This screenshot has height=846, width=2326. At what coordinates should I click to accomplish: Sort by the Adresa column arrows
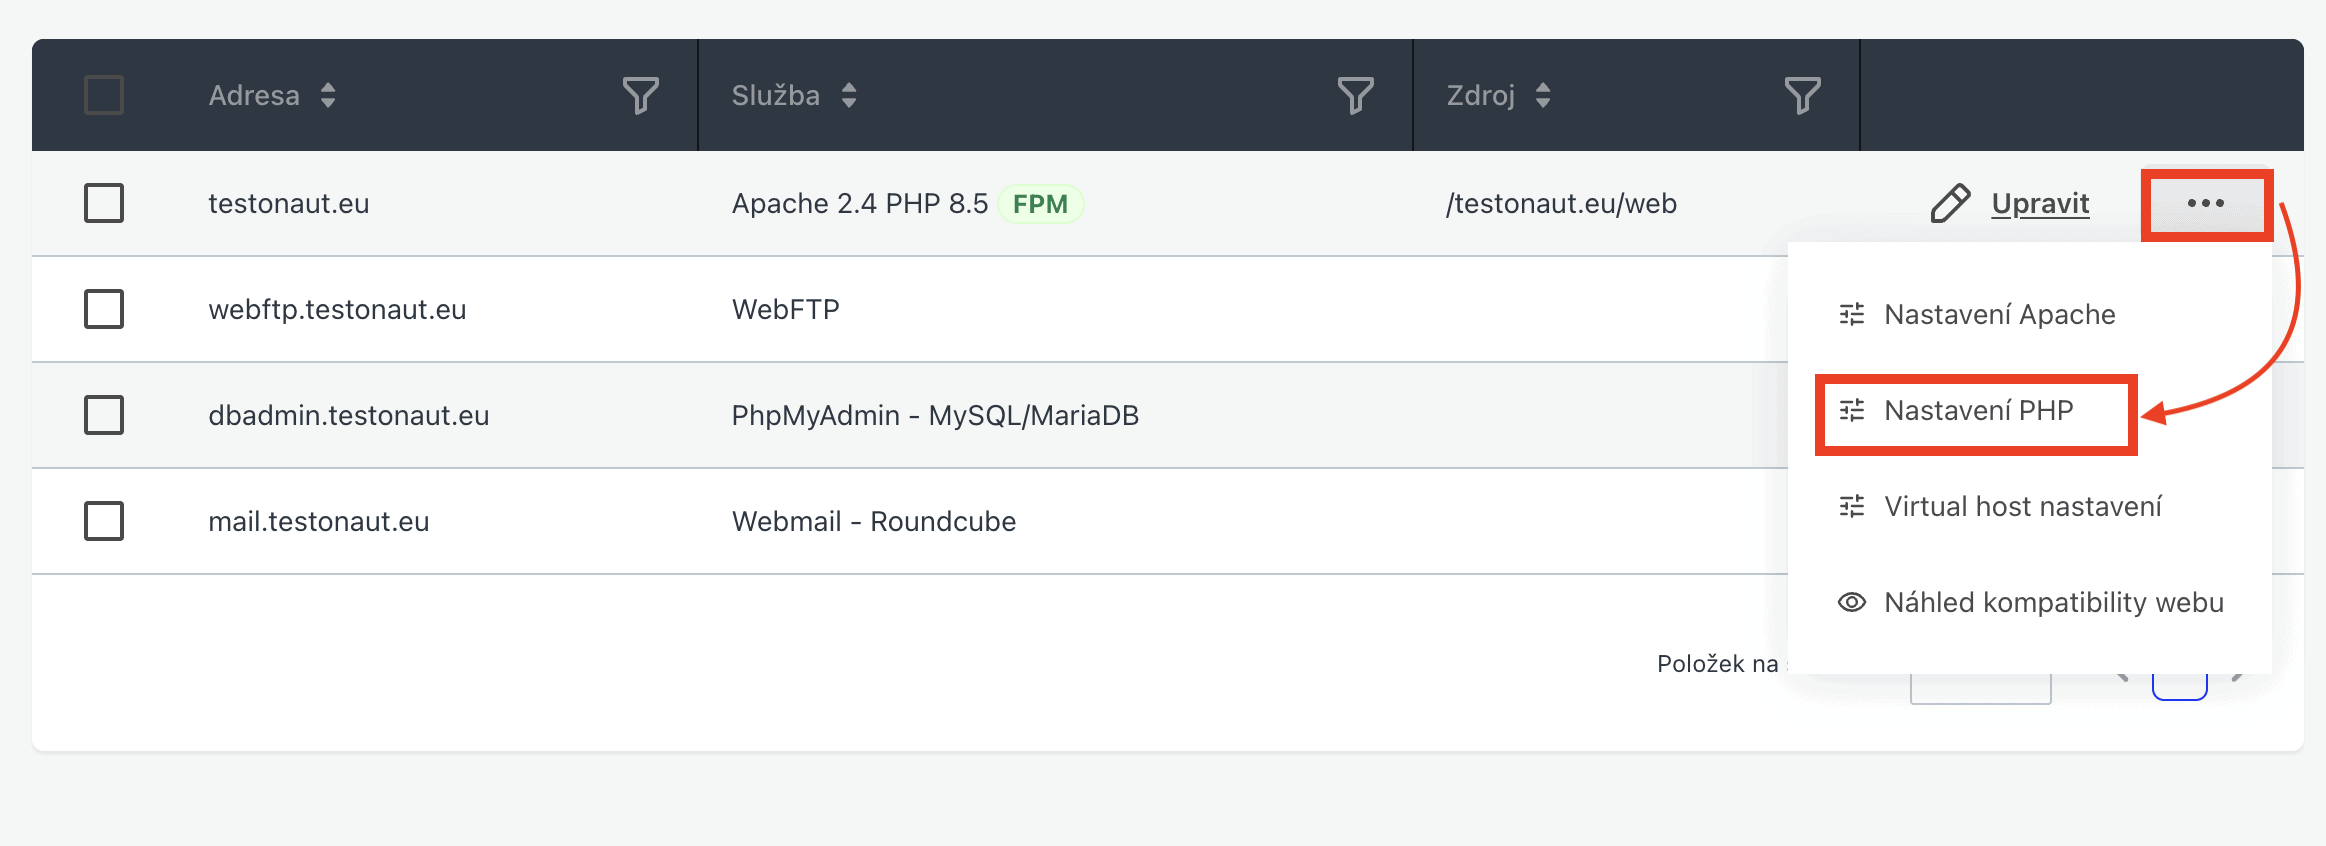click(328, 95)
